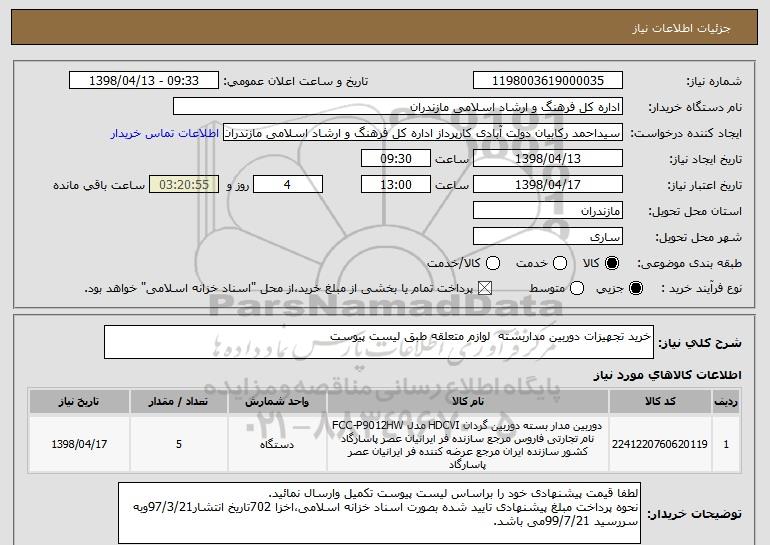Select the خدمت radio button
This screenshot has height=545, width=770.
560,264
